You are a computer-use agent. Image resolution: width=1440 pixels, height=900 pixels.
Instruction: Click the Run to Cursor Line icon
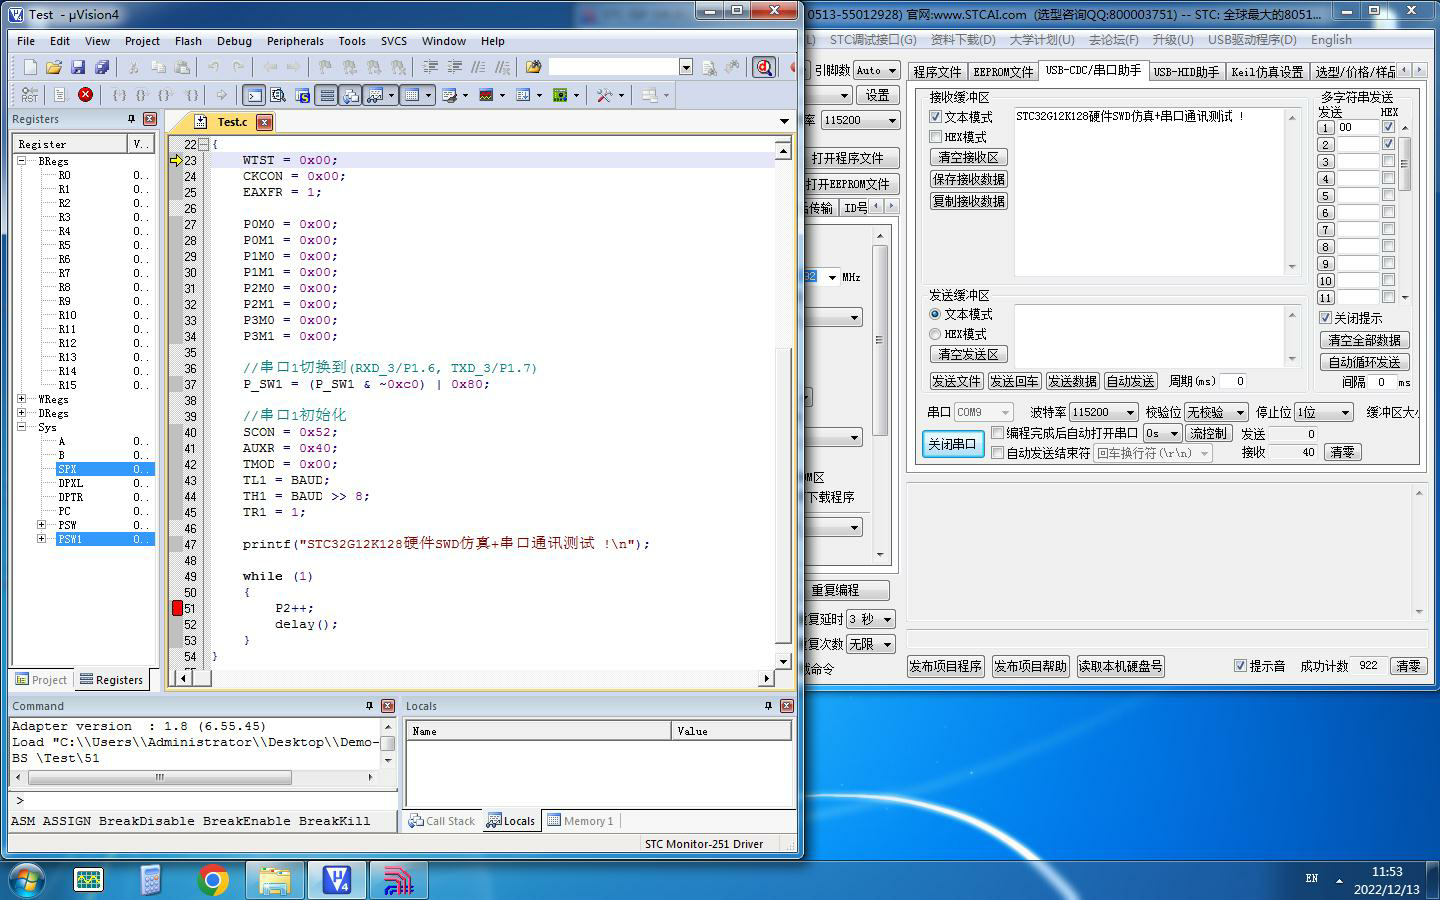click(192, 95)
